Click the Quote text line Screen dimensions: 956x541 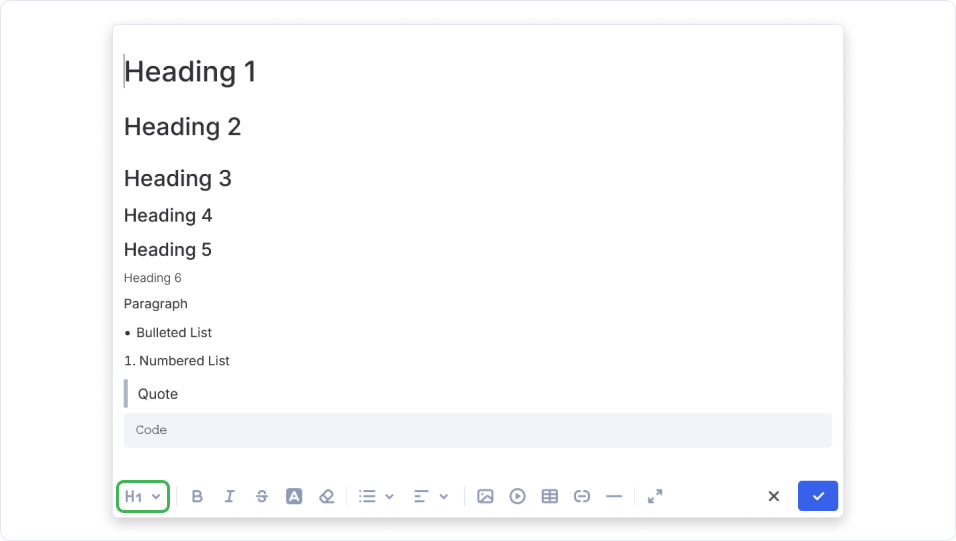pyautogui.click(x=158, y=394)
